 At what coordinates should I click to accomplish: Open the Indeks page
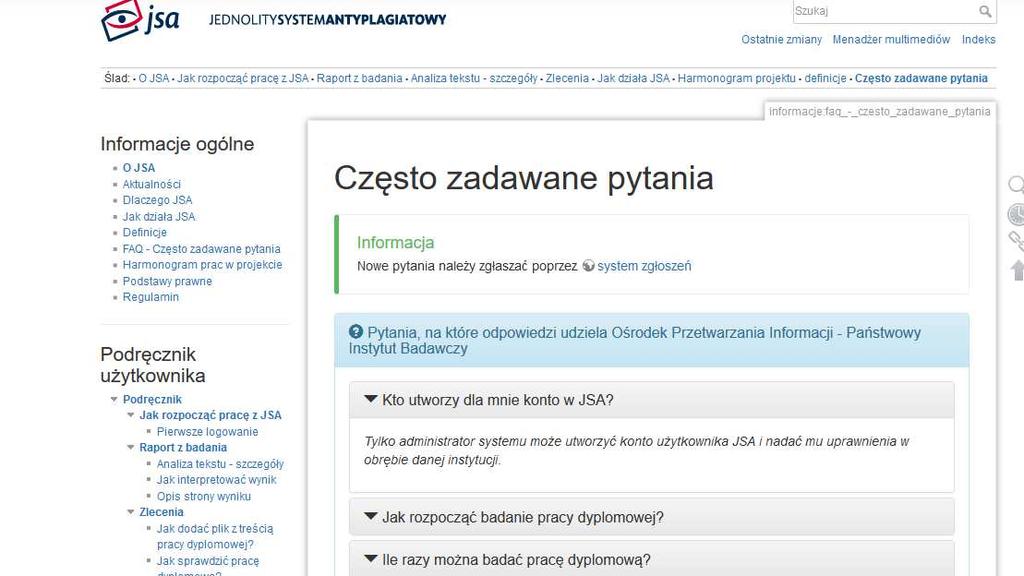pos(978,39)
